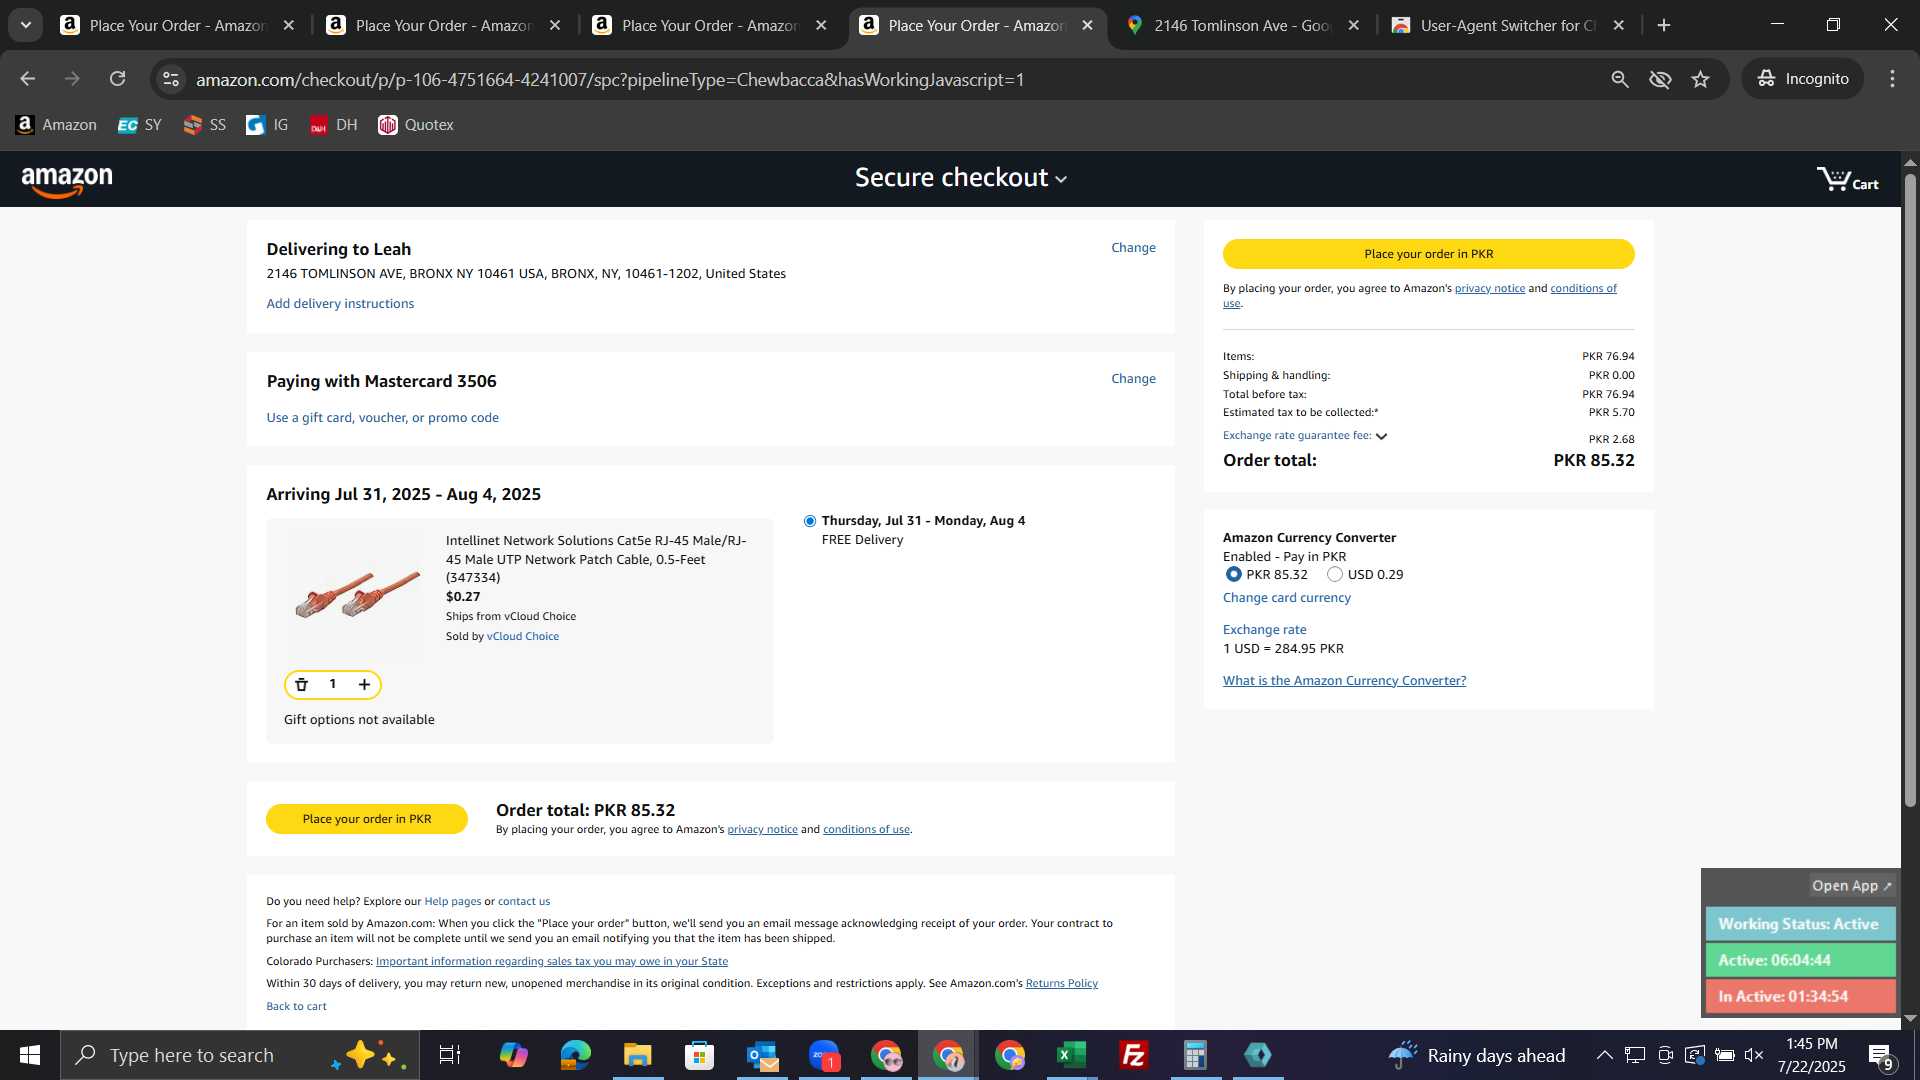The image size is (1920, 1080).
Task: Open the Amazon logo home link
Action: pos(67,180)
